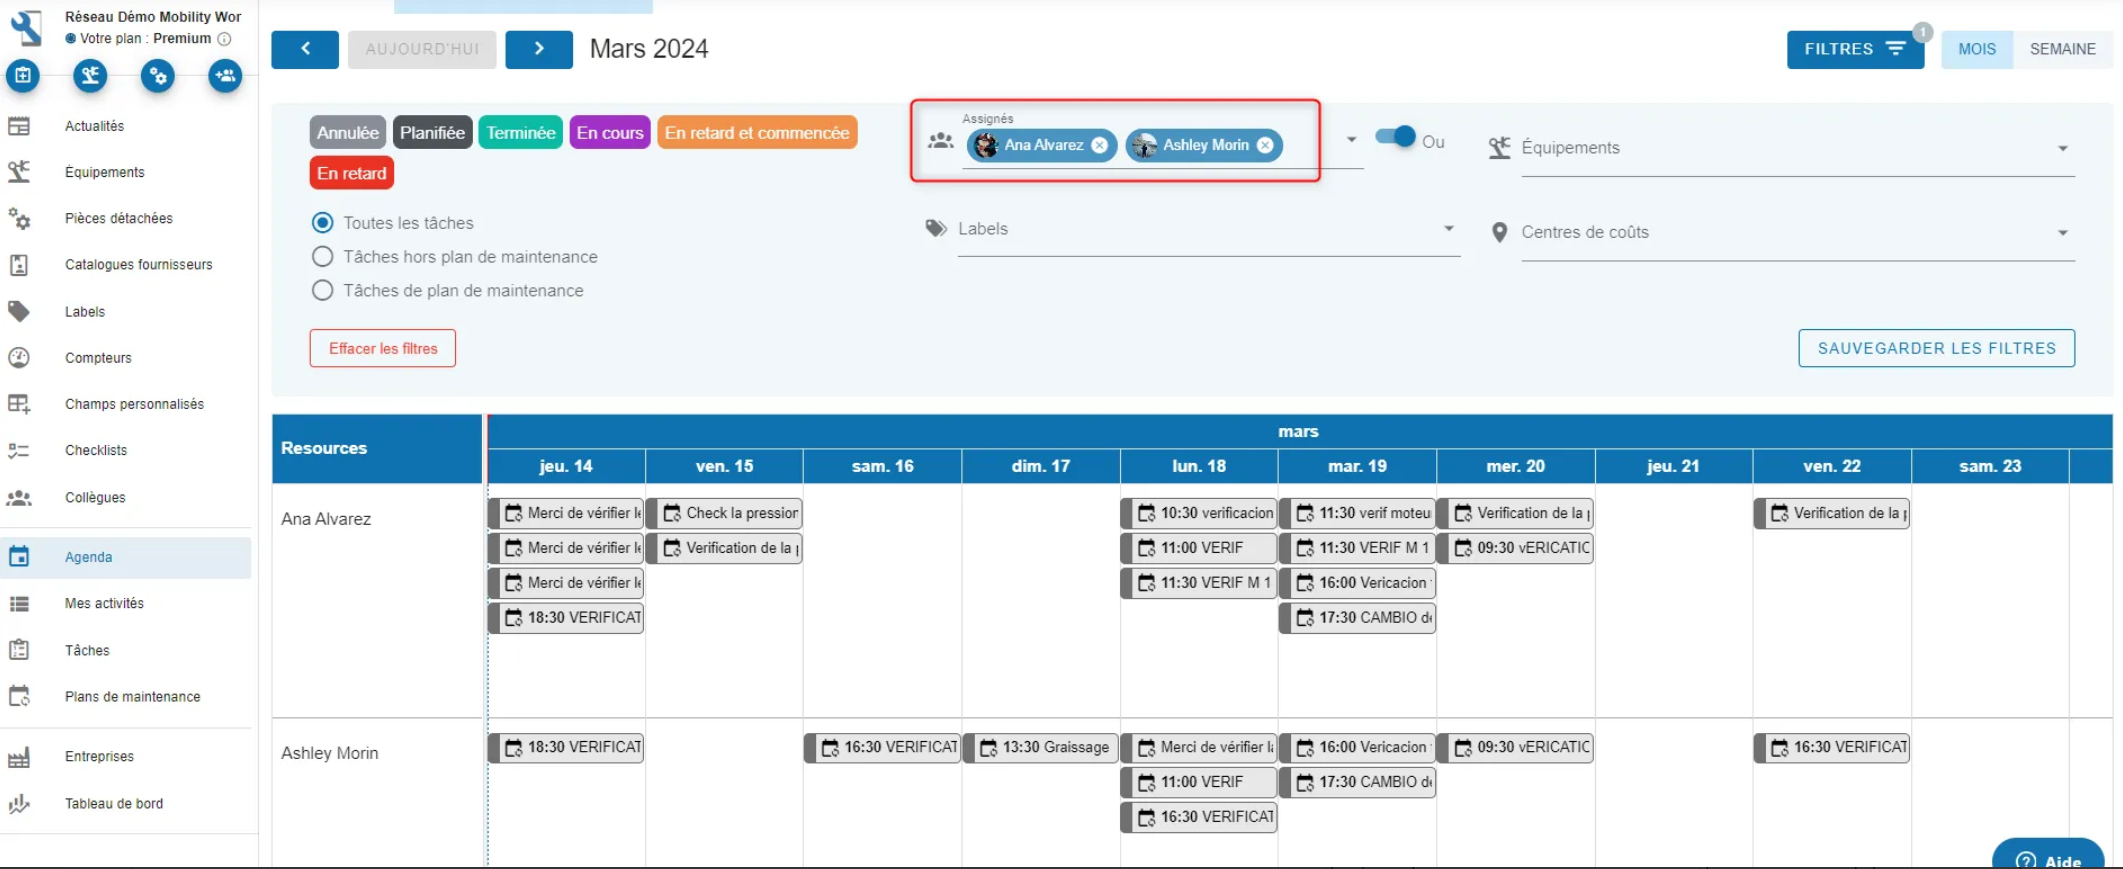Image resolution: width=2123 pixels, height=869 pixels.
Task: Toggle the Ou switch
Action: tap(1396, 137)
